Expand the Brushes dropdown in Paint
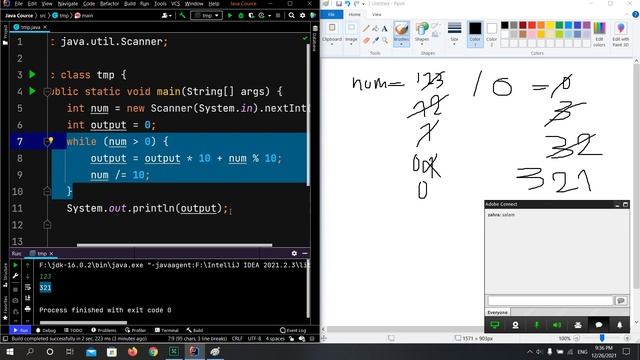 402,44
